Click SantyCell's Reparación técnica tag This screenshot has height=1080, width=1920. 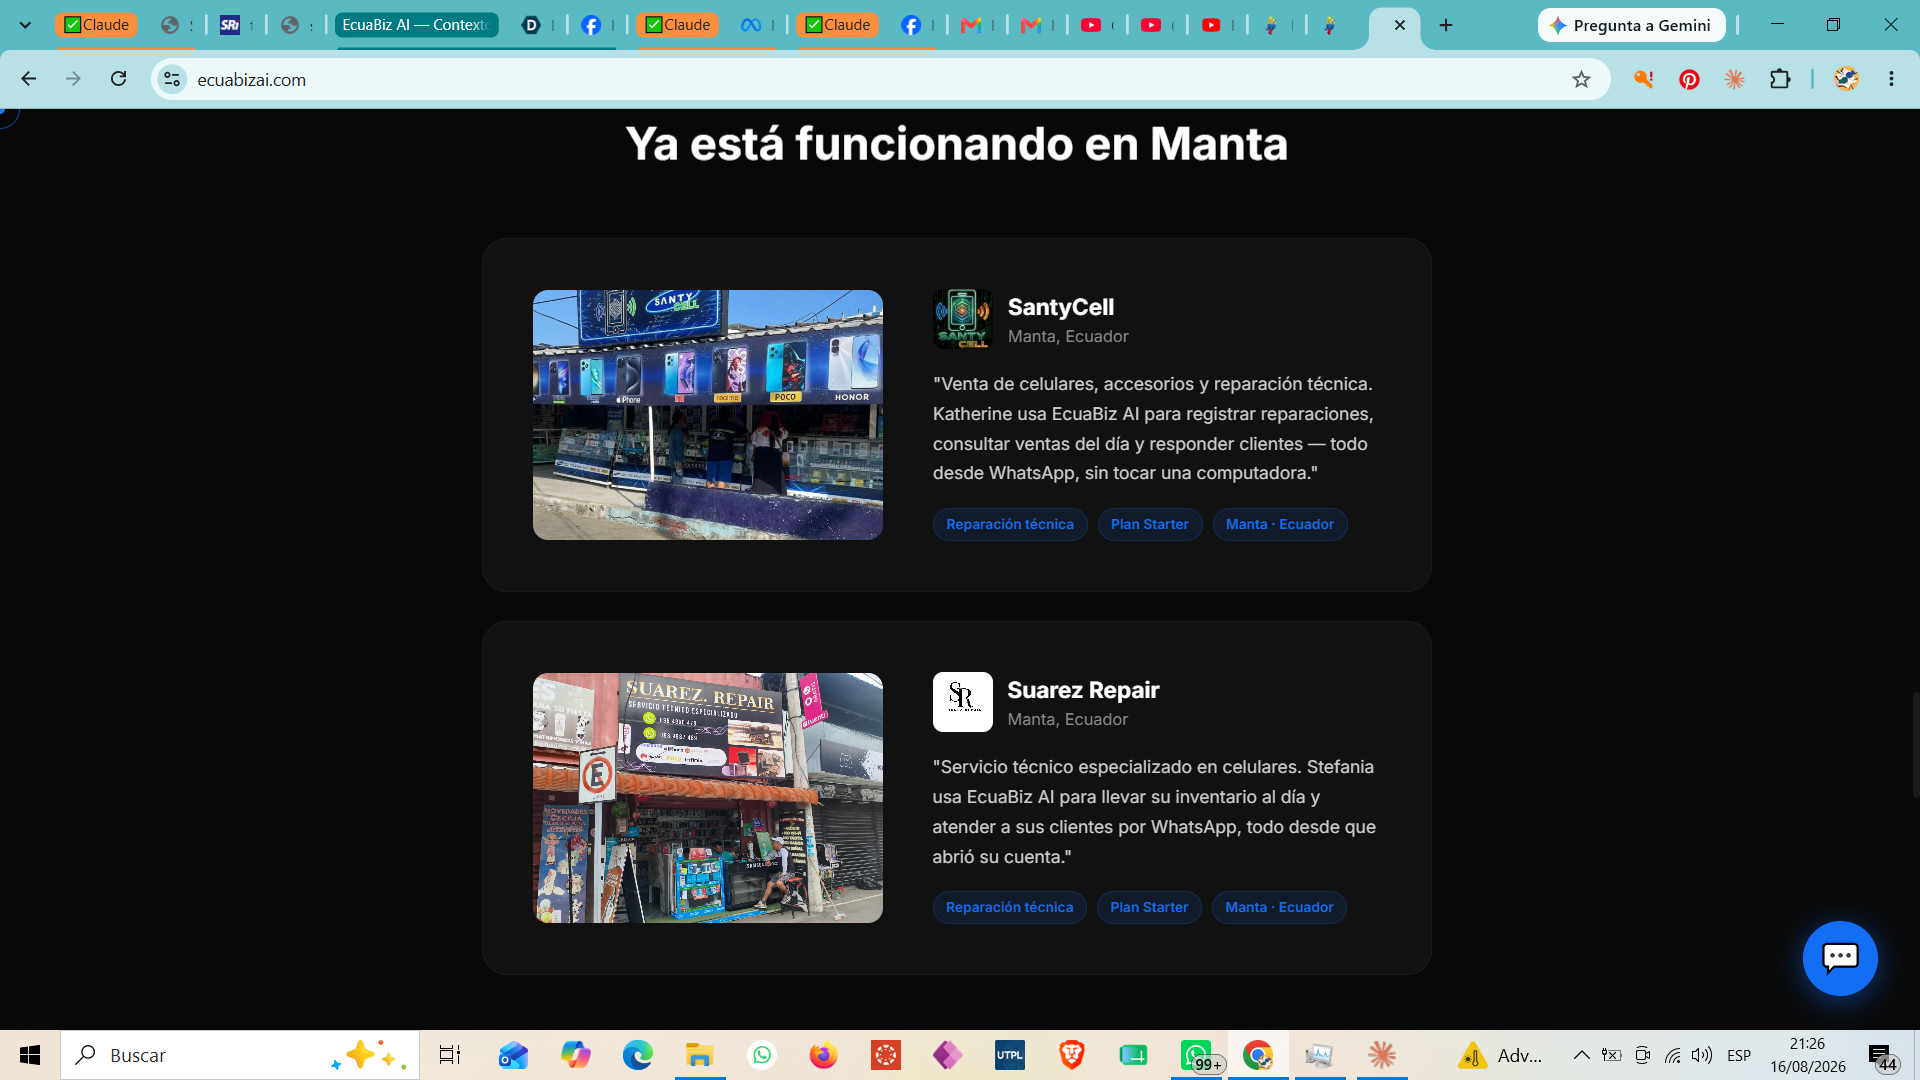click(1010, 524)
